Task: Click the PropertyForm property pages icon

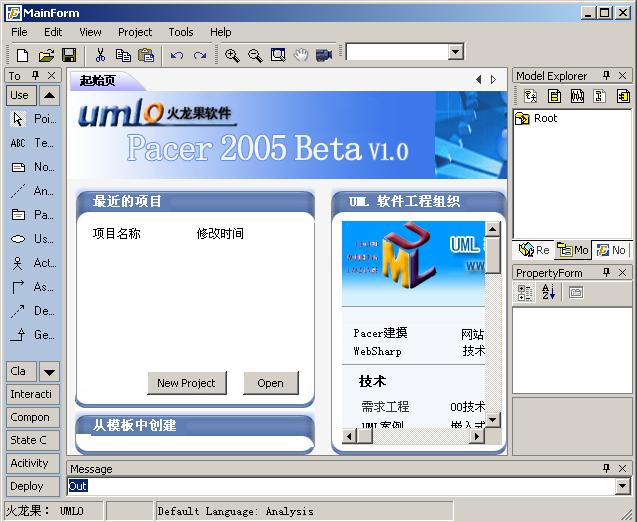Action: [x=576, y=292]
